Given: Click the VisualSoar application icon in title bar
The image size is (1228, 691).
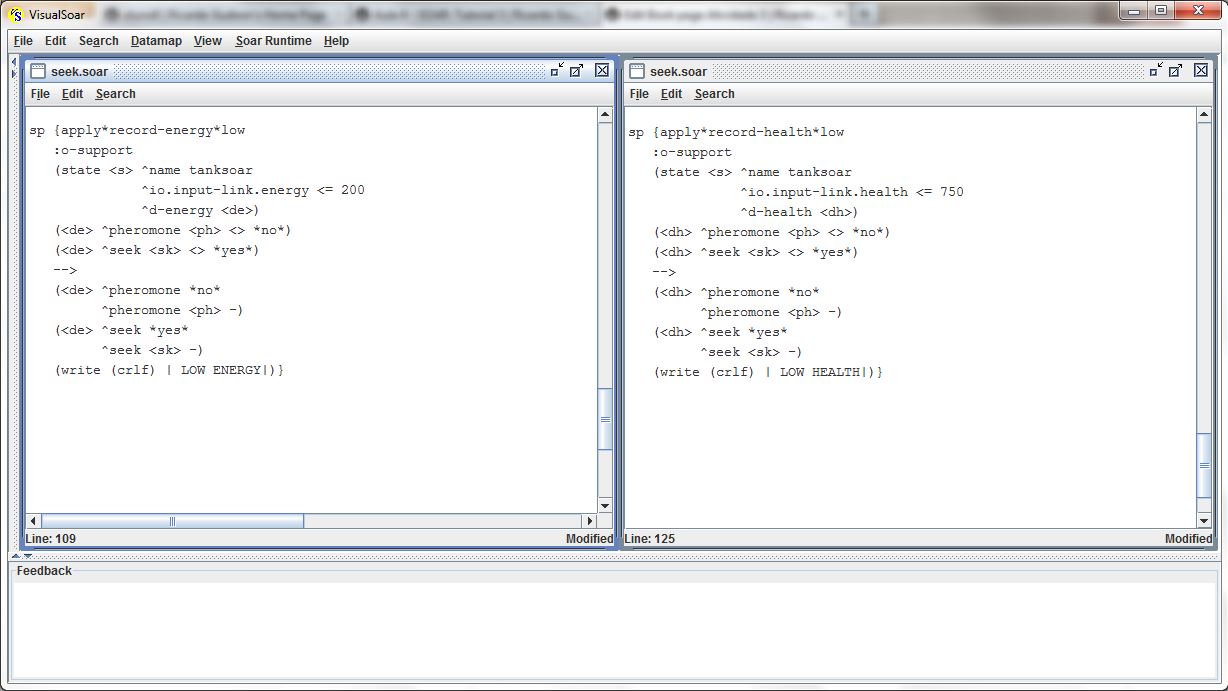Looking at the screenshot, I should click(15, 13).
